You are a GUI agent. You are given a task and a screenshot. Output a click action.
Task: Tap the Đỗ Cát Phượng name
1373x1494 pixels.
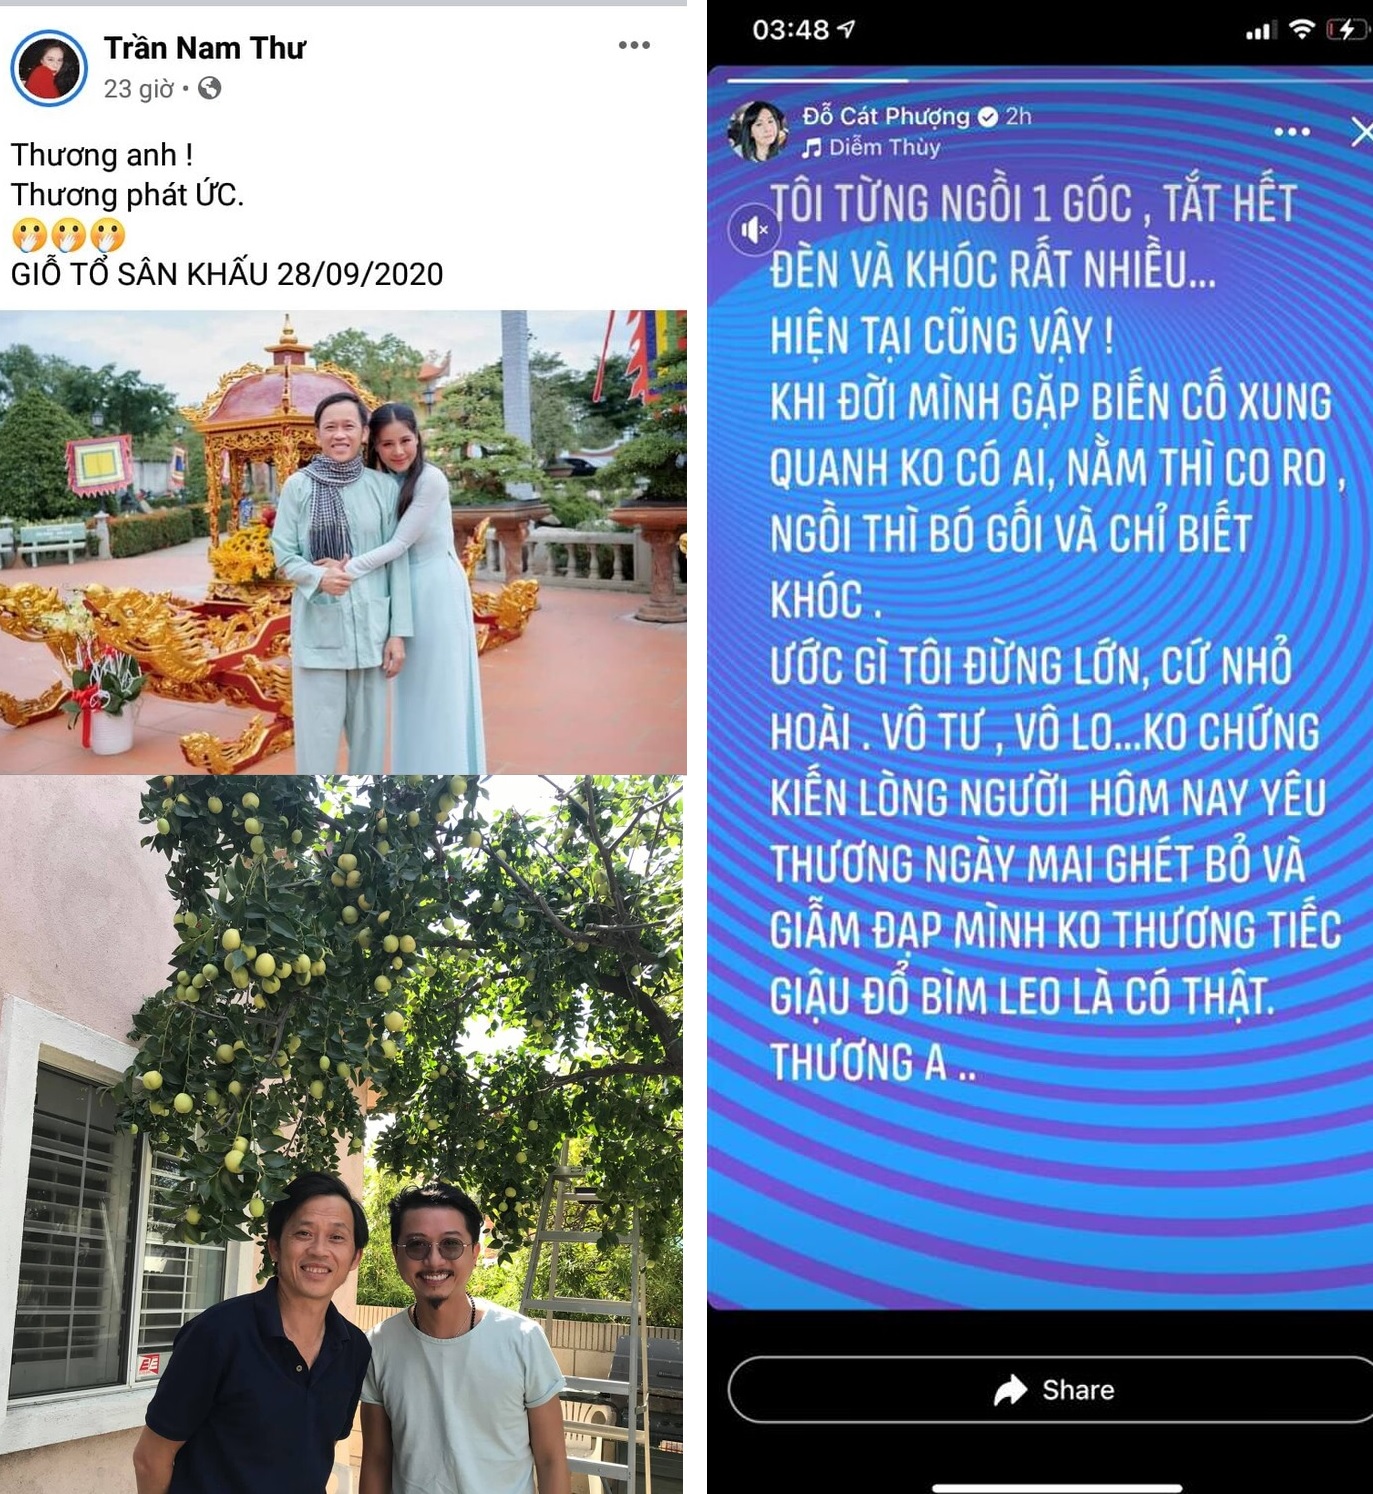pos(886,116)
